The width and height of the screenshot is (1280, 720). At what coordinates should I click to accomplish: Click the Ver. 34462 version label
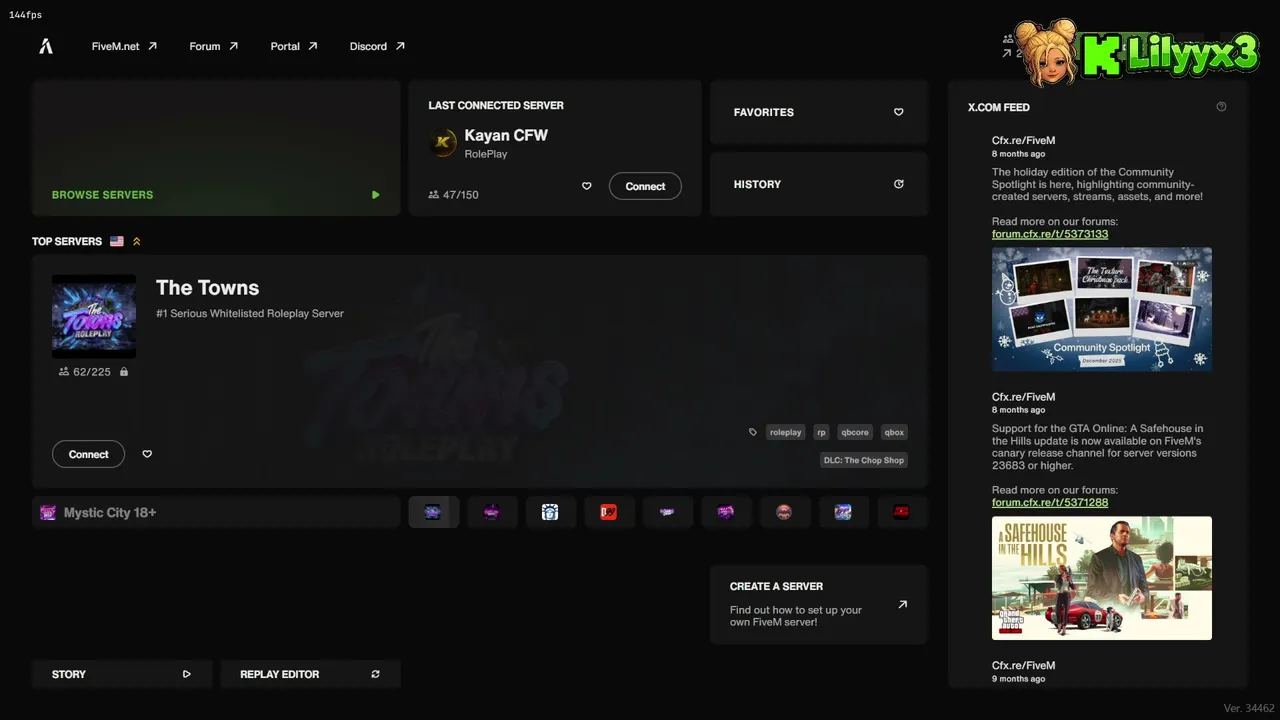(x=1249, y=708)
